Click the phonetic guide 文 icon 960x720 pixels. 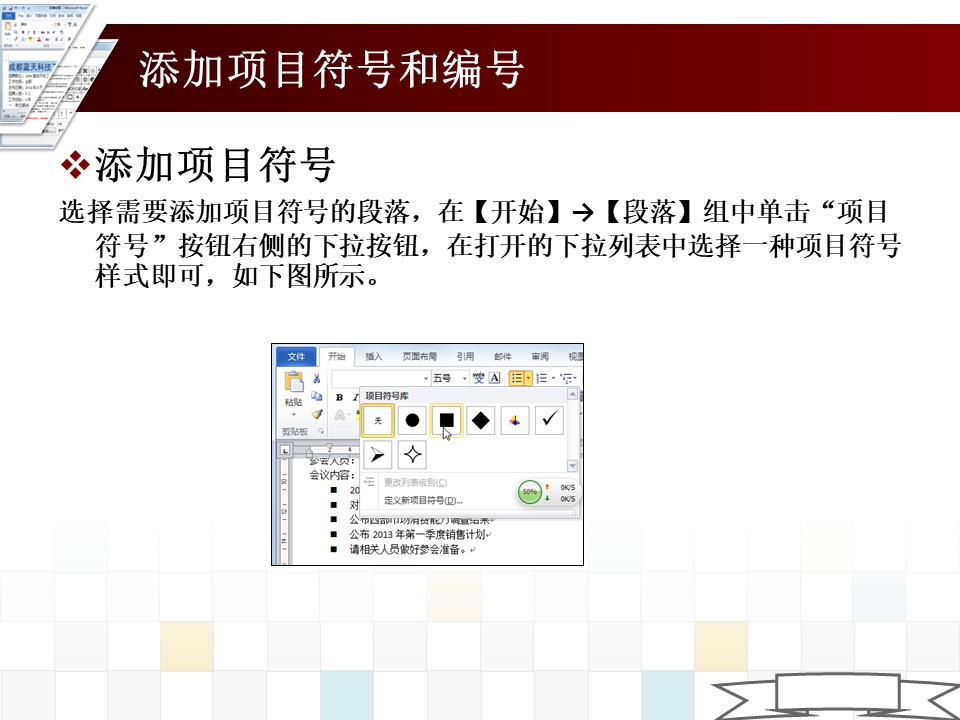click(x=479, y=378)
